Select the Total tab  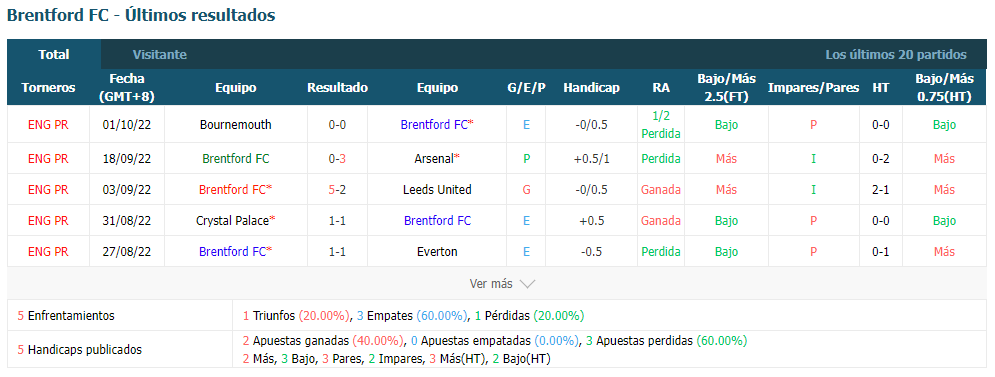(54, 55)
